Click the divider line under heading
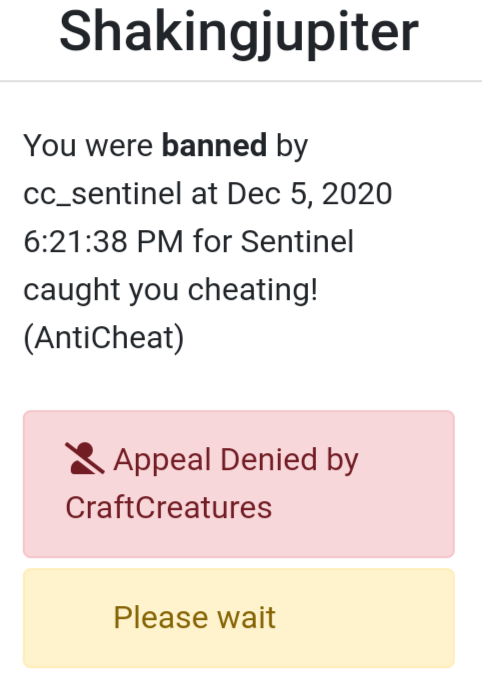 coord(241,81)
